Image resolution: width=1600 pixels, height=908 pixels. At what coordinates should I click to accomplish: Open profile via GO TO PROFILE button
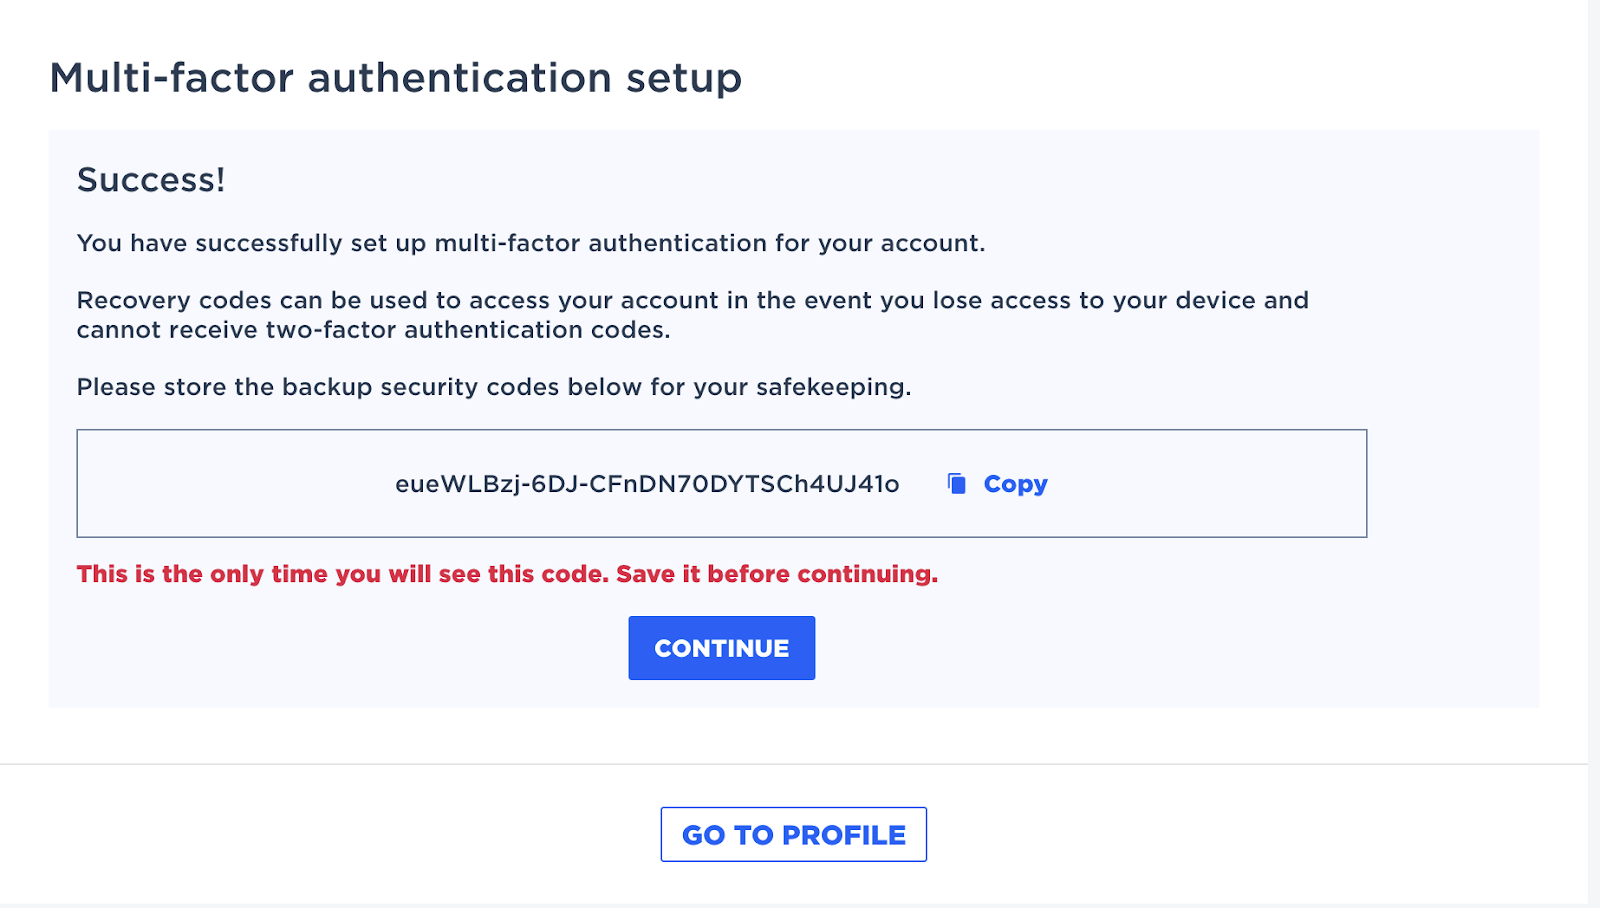click(794, 834)
